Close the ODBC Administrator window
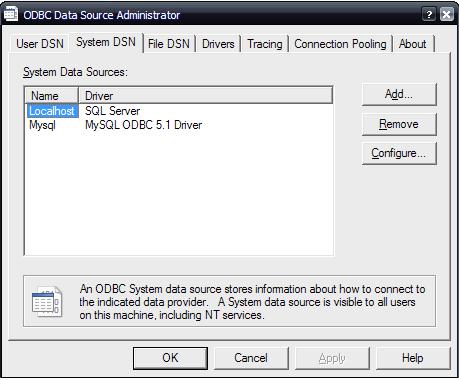The width and height of the screenshot is (459, 380). 447,15
